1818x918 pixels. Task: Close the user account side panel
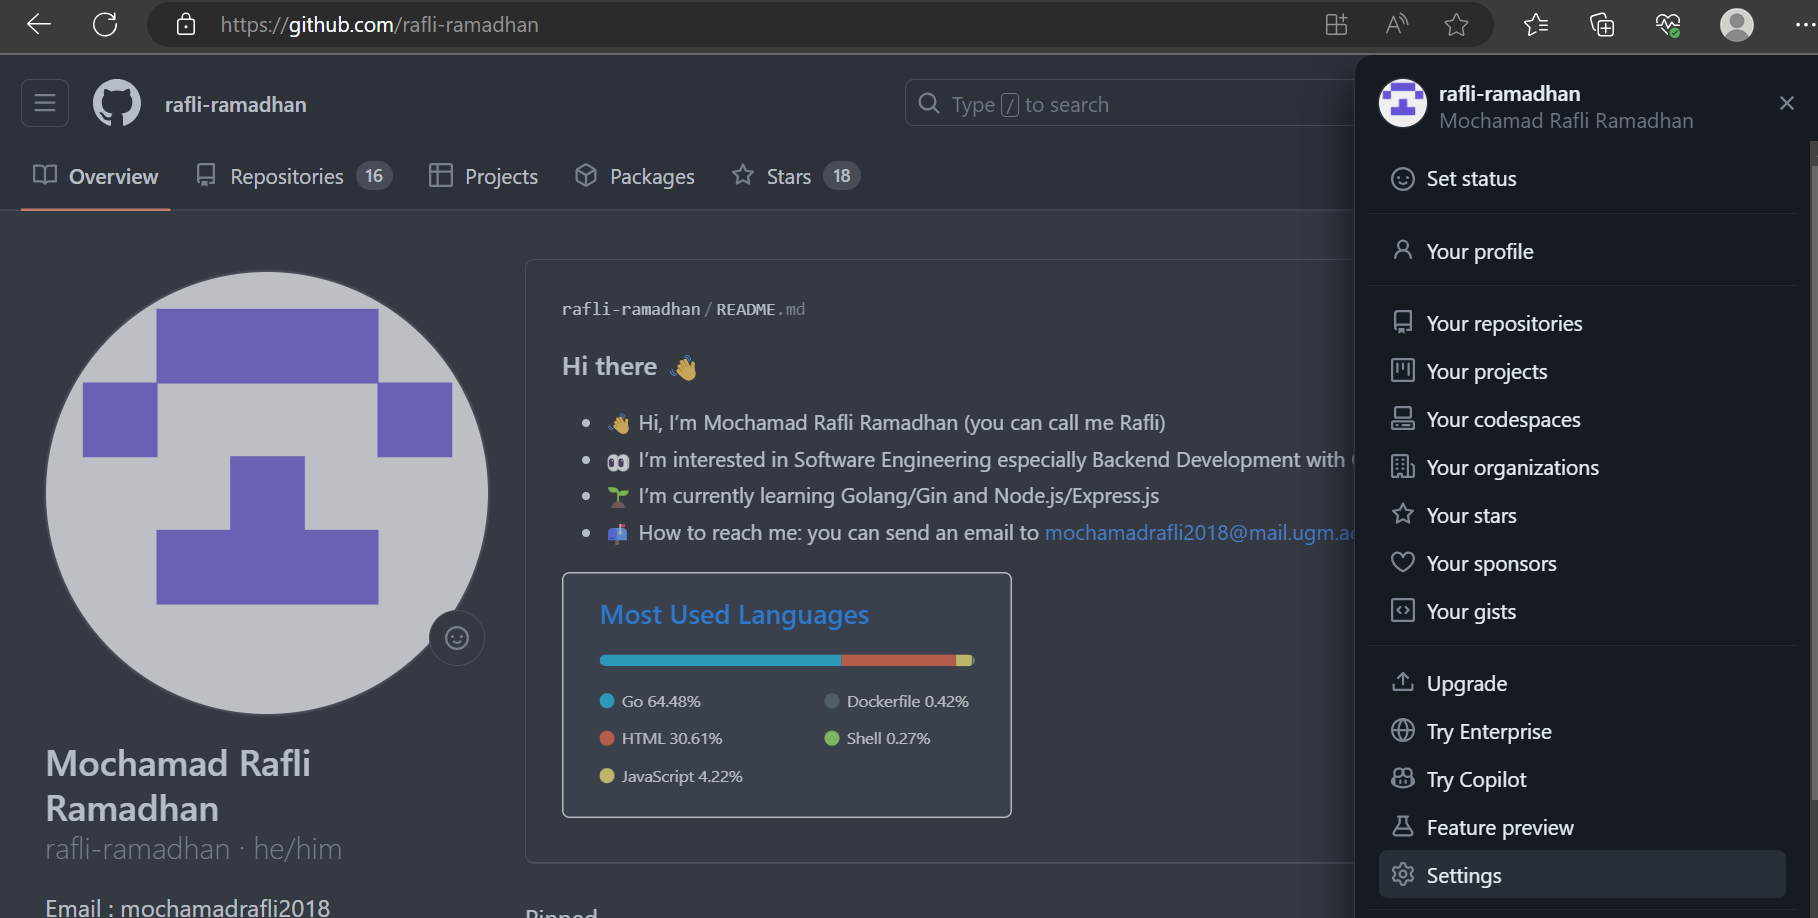[1786, 103]
